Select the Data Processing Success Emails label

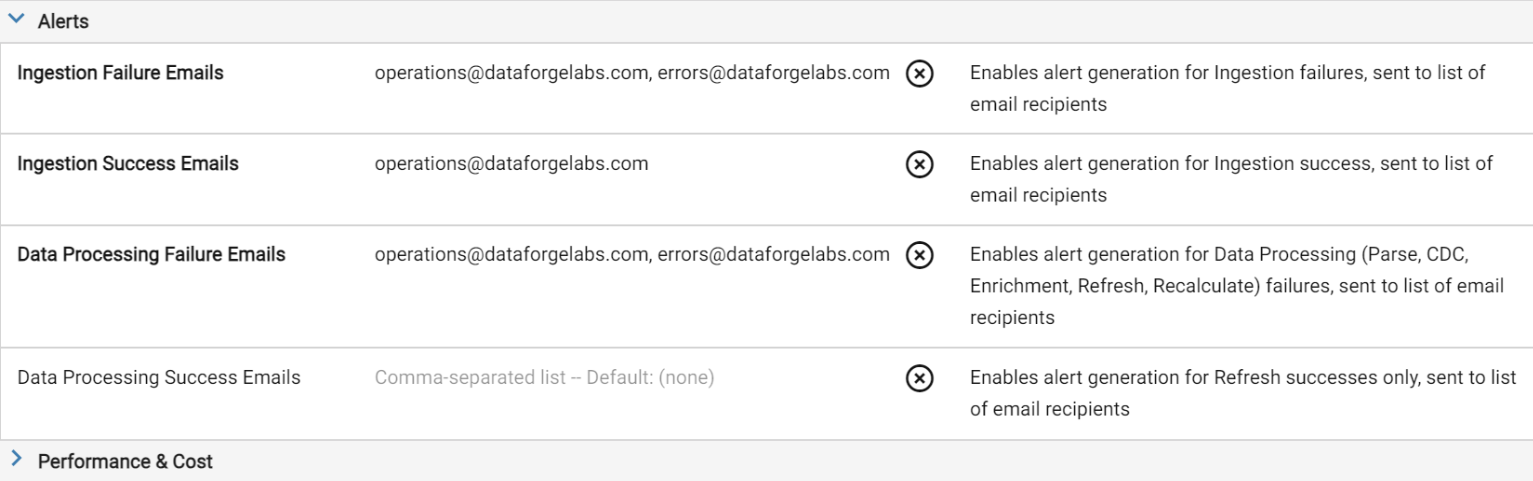tap(159, 378)
